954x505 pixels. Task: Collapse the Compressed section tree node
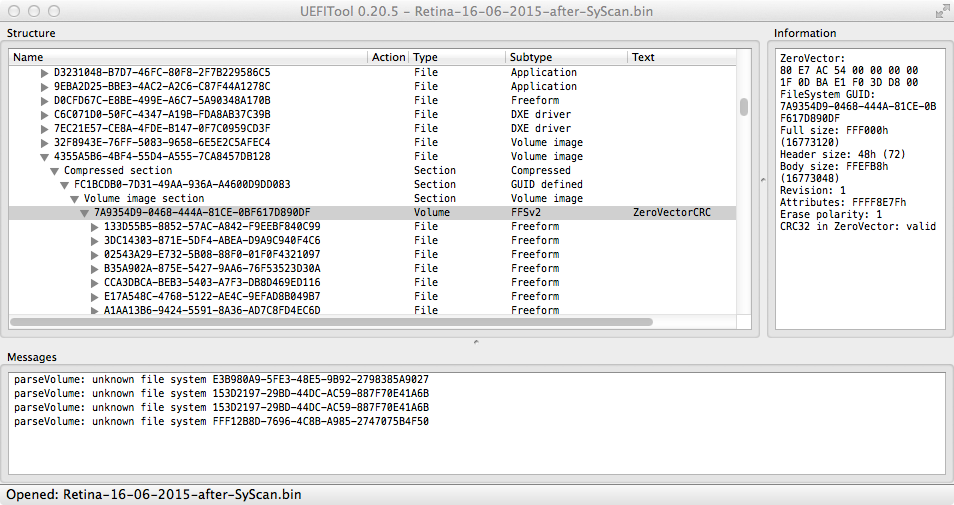(x=54, y=171)
